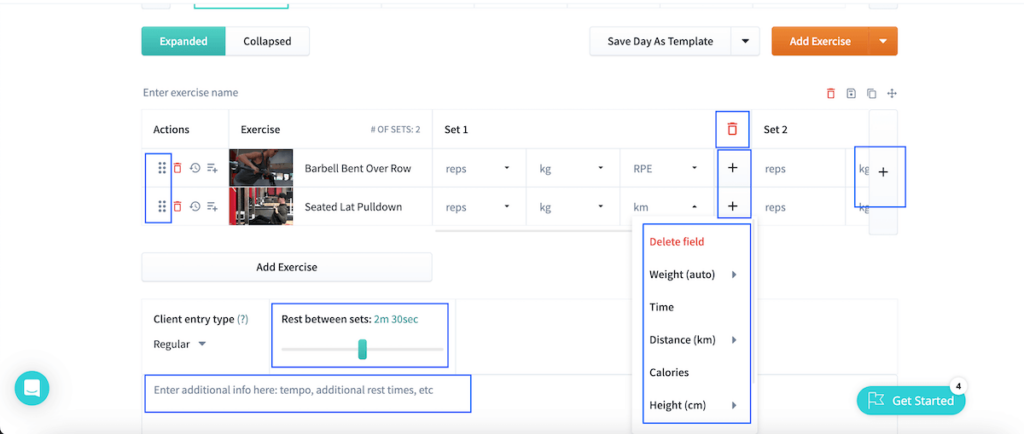Screen dimensions: 1024x434
Task: Open the chat widget icon
Action: coord(32,388)
